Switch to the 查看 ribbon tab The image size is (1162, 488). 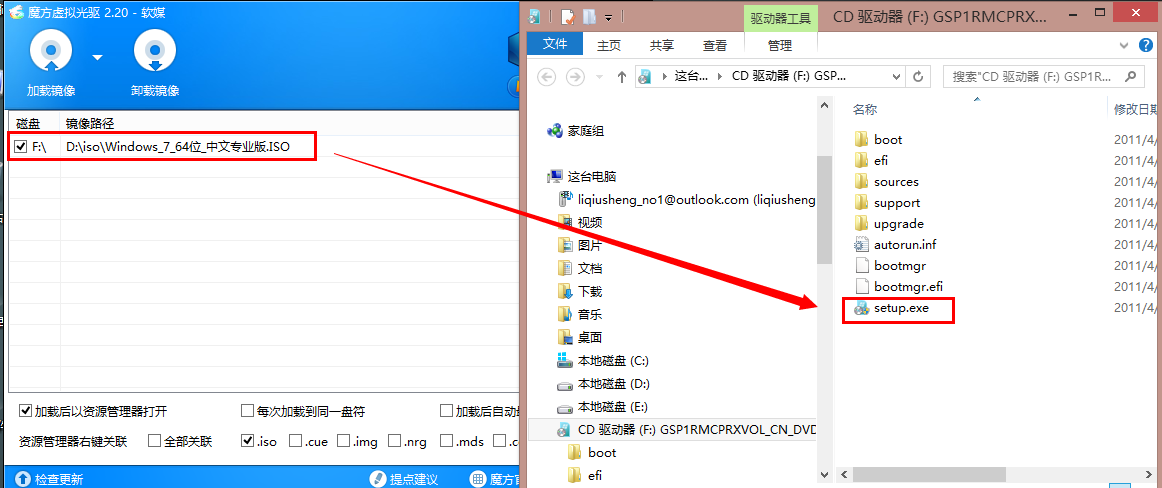pos(715,45)
